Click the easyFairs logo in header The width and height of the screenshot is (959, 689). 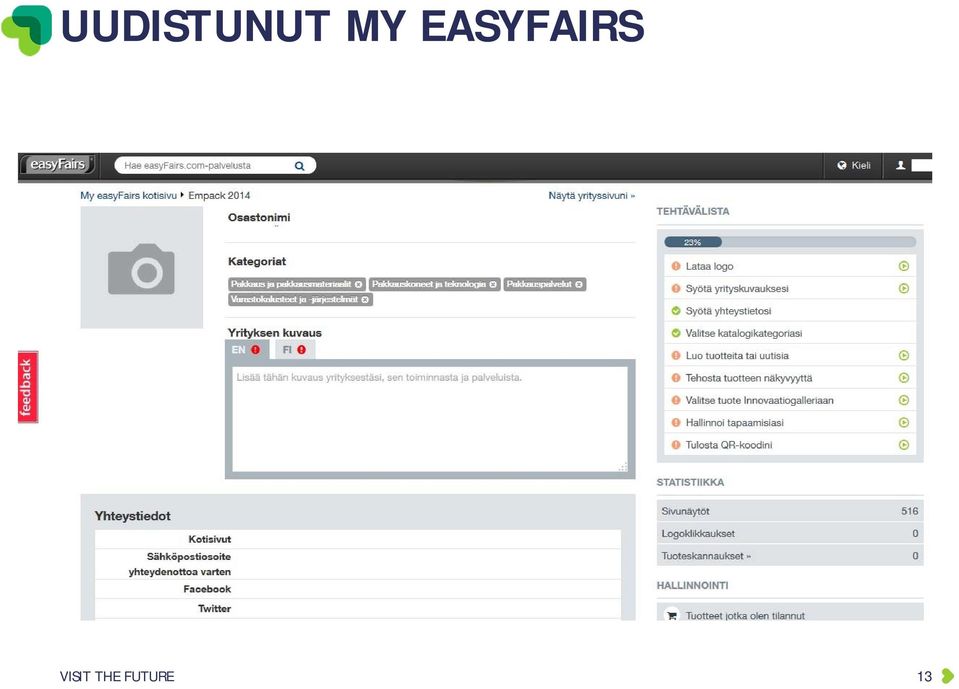(x=57, y=164)
